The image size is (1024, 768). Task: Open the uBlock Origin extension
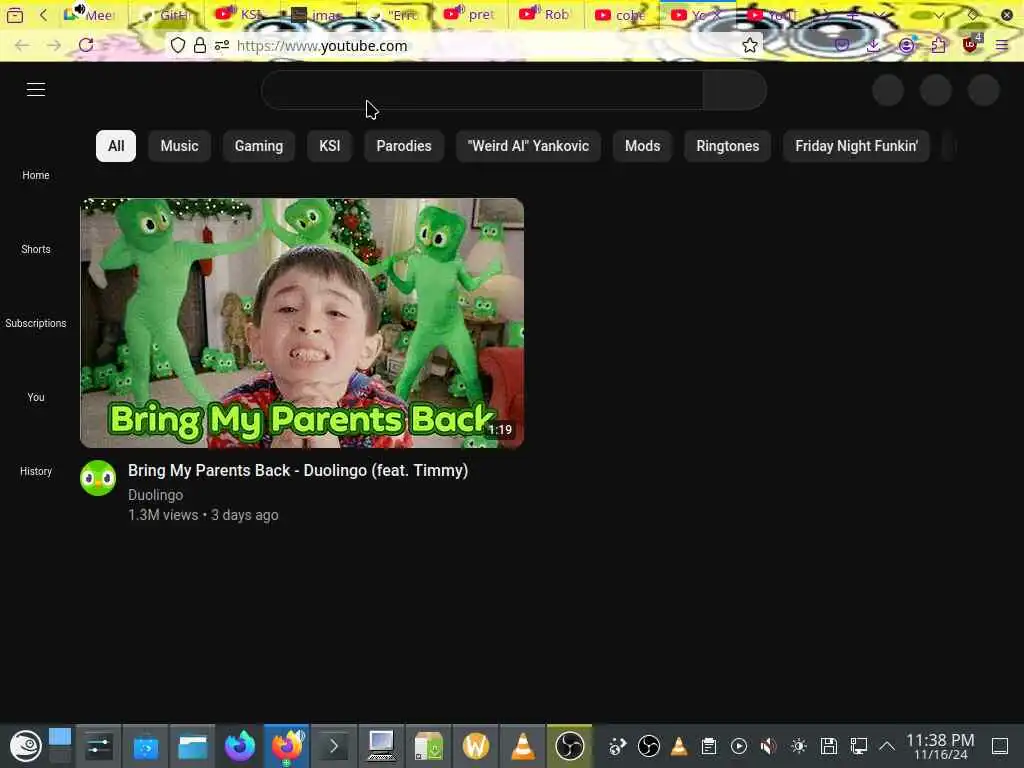971,44
